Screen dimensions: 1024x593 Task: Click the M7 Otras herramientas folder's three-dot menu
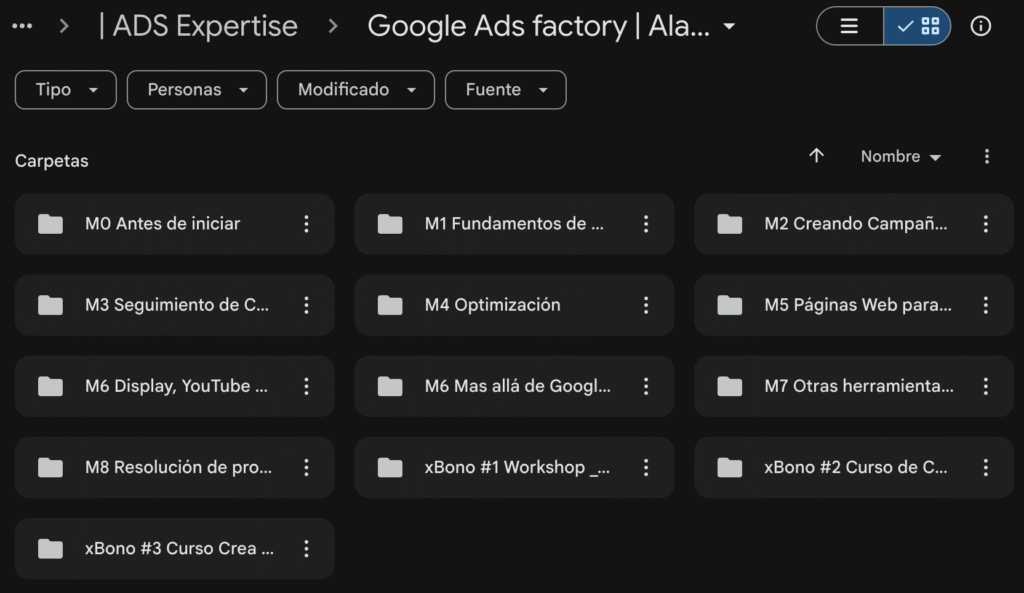point(985,386)
